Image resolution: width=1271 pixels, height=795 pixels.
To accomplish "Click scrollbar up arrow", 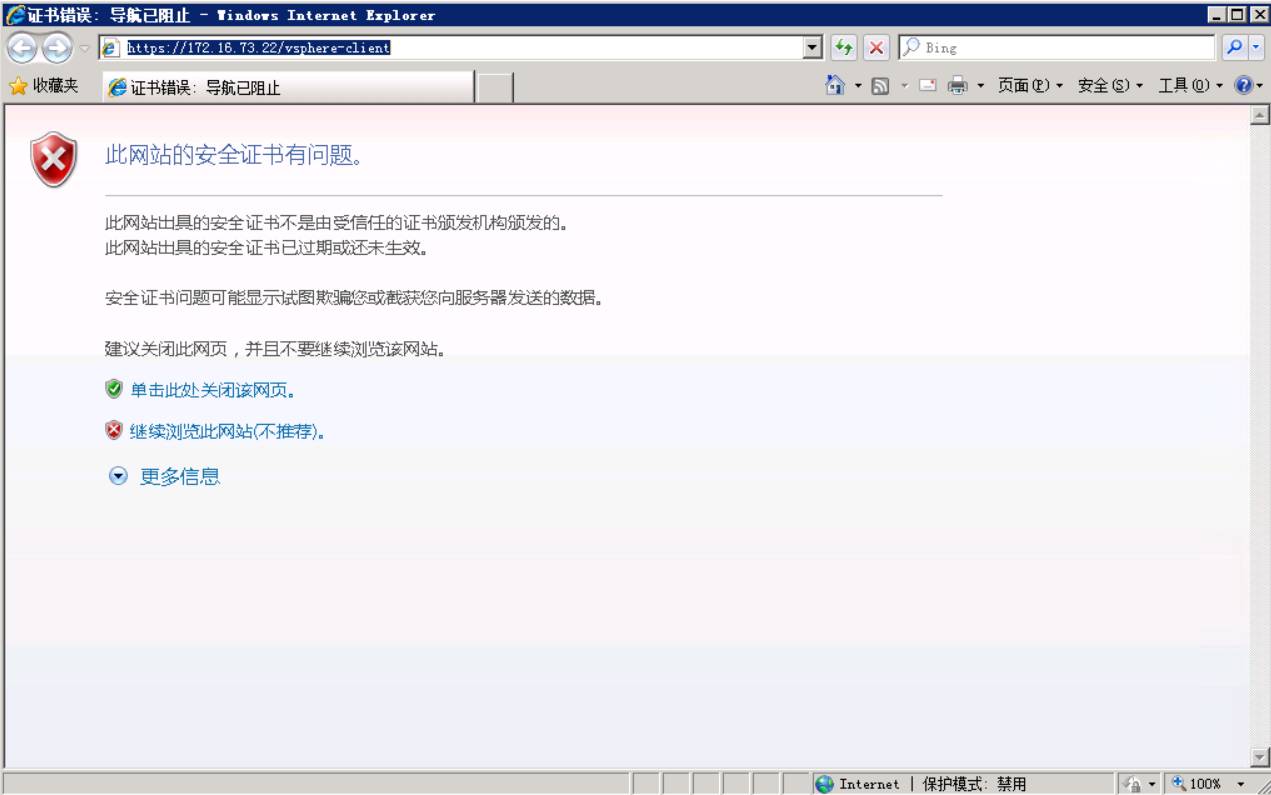I will 1260,115.
